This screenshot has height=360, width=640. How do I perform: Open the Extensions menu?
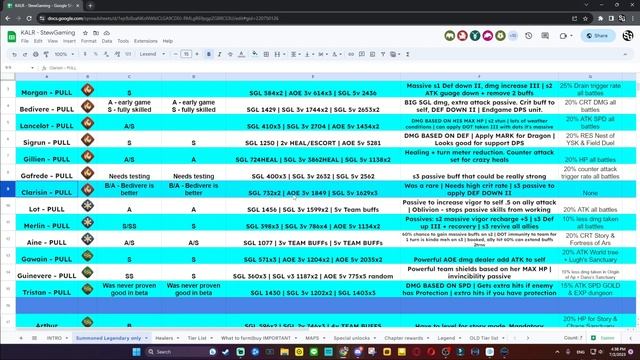pos(146,41)
